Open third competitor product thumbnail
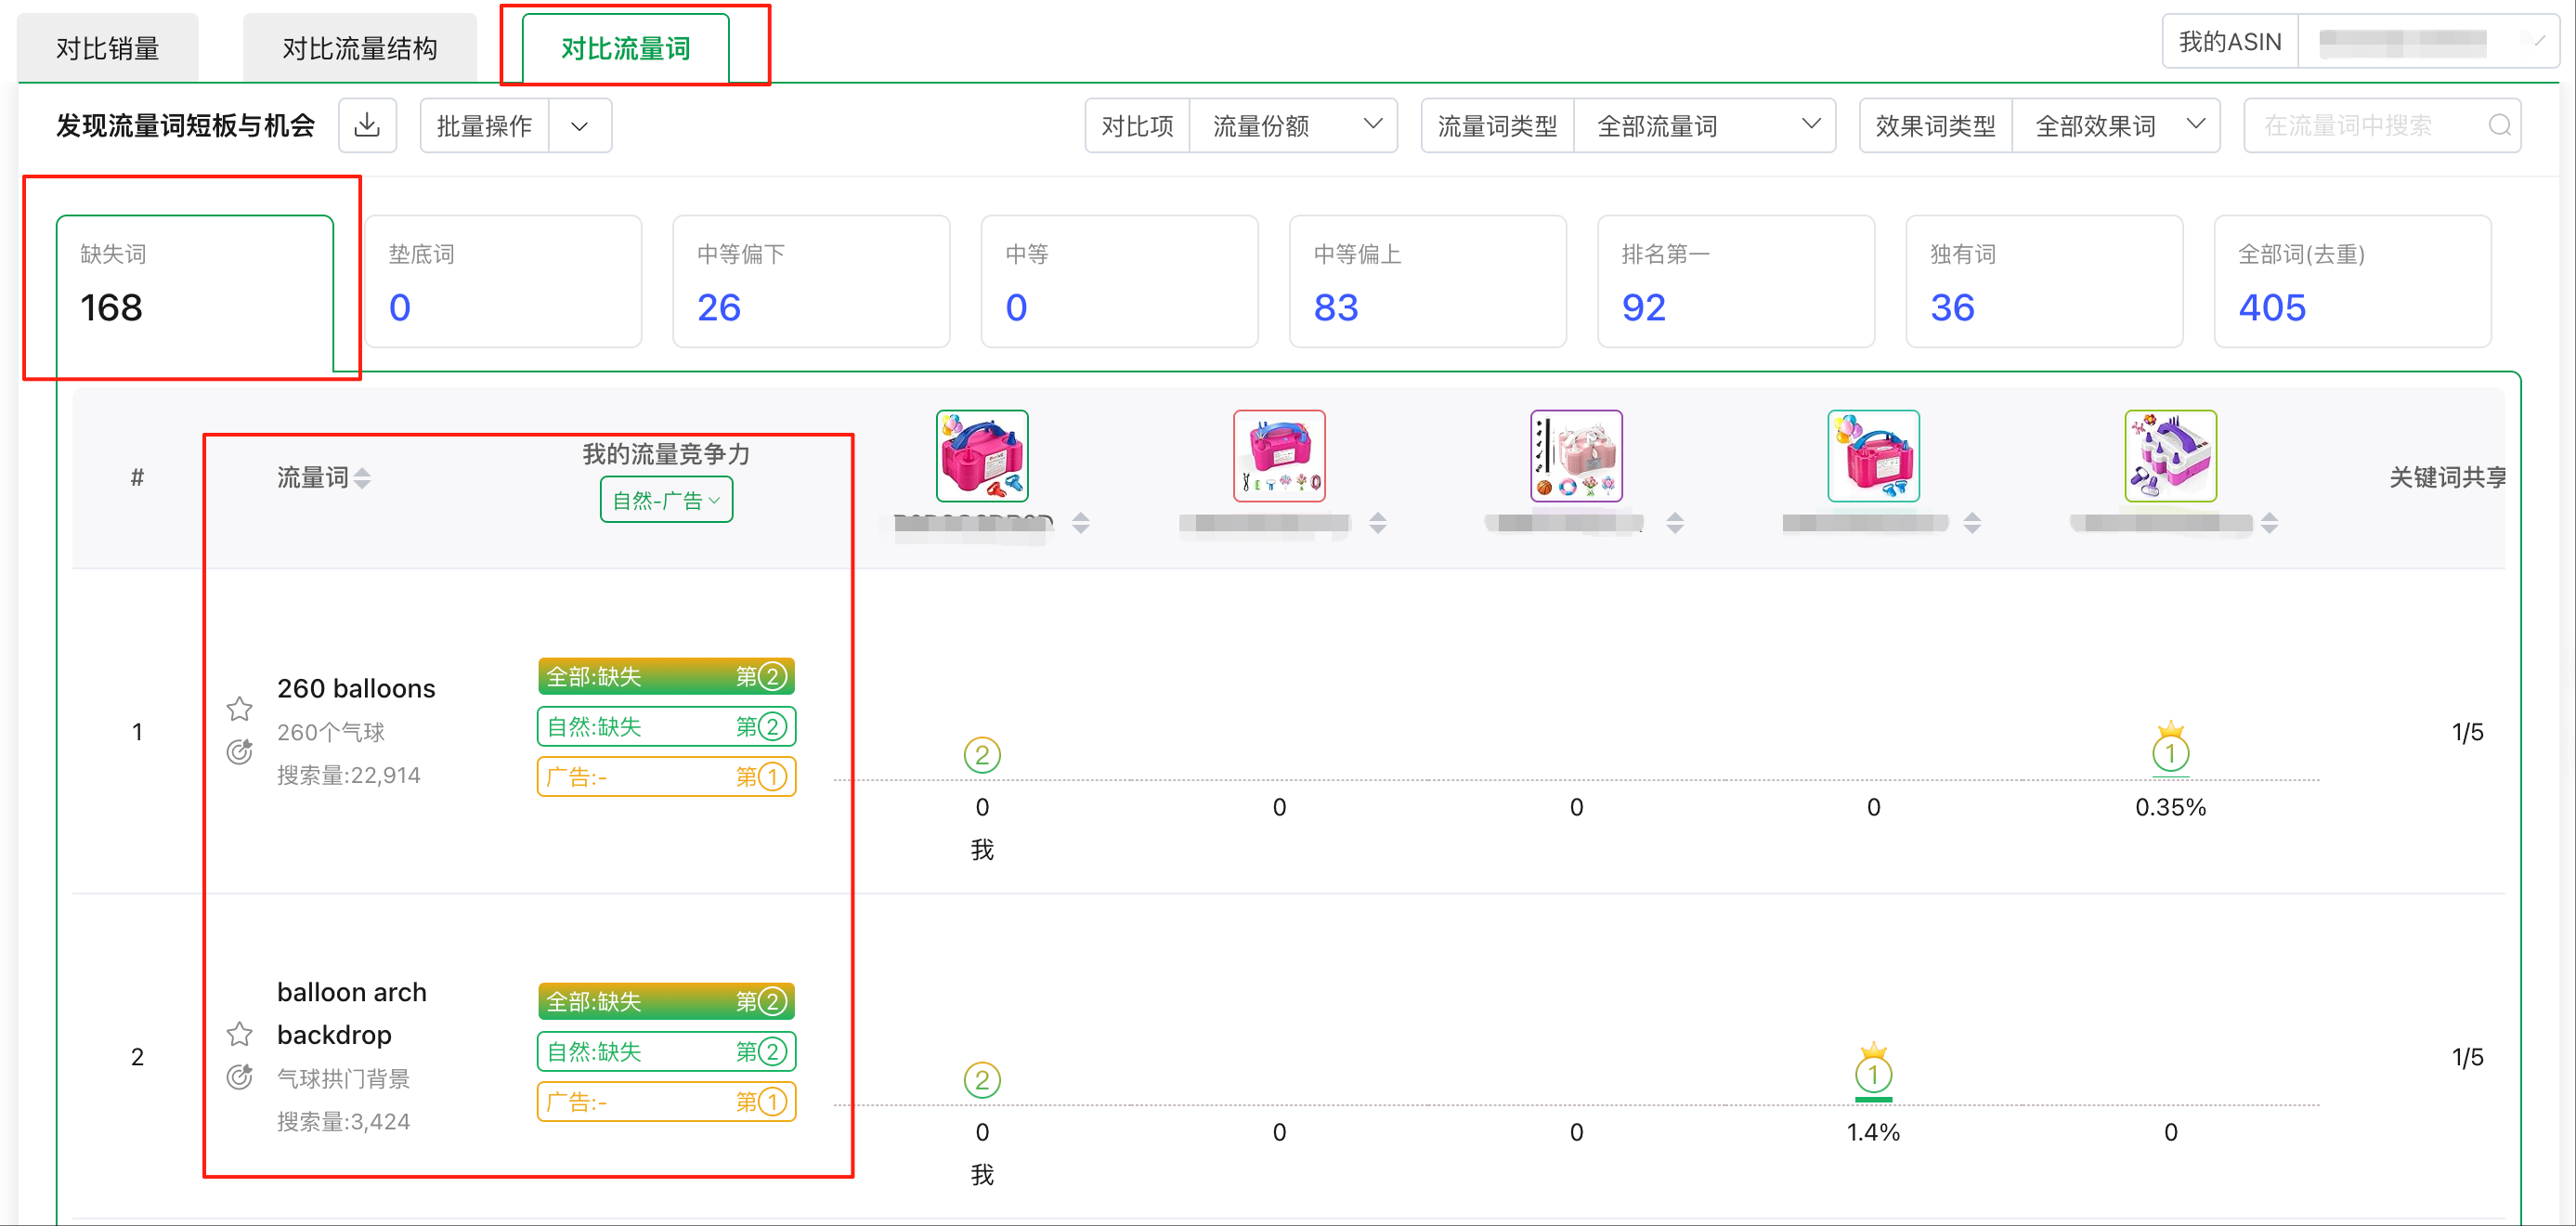 click(x=1576, y=456)
